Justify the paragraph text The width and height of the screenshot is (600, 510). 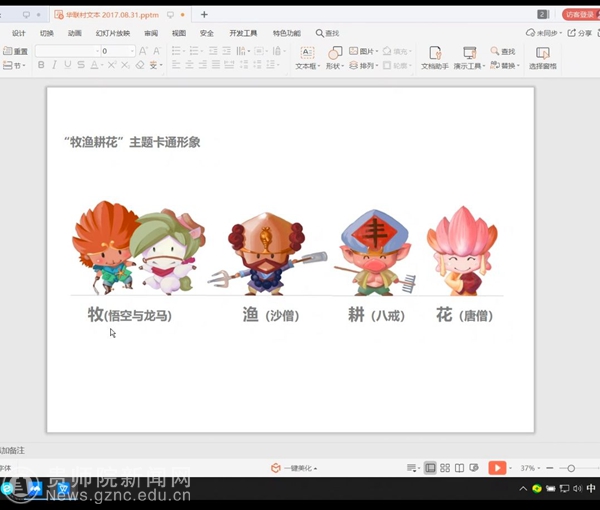(216, 65)
